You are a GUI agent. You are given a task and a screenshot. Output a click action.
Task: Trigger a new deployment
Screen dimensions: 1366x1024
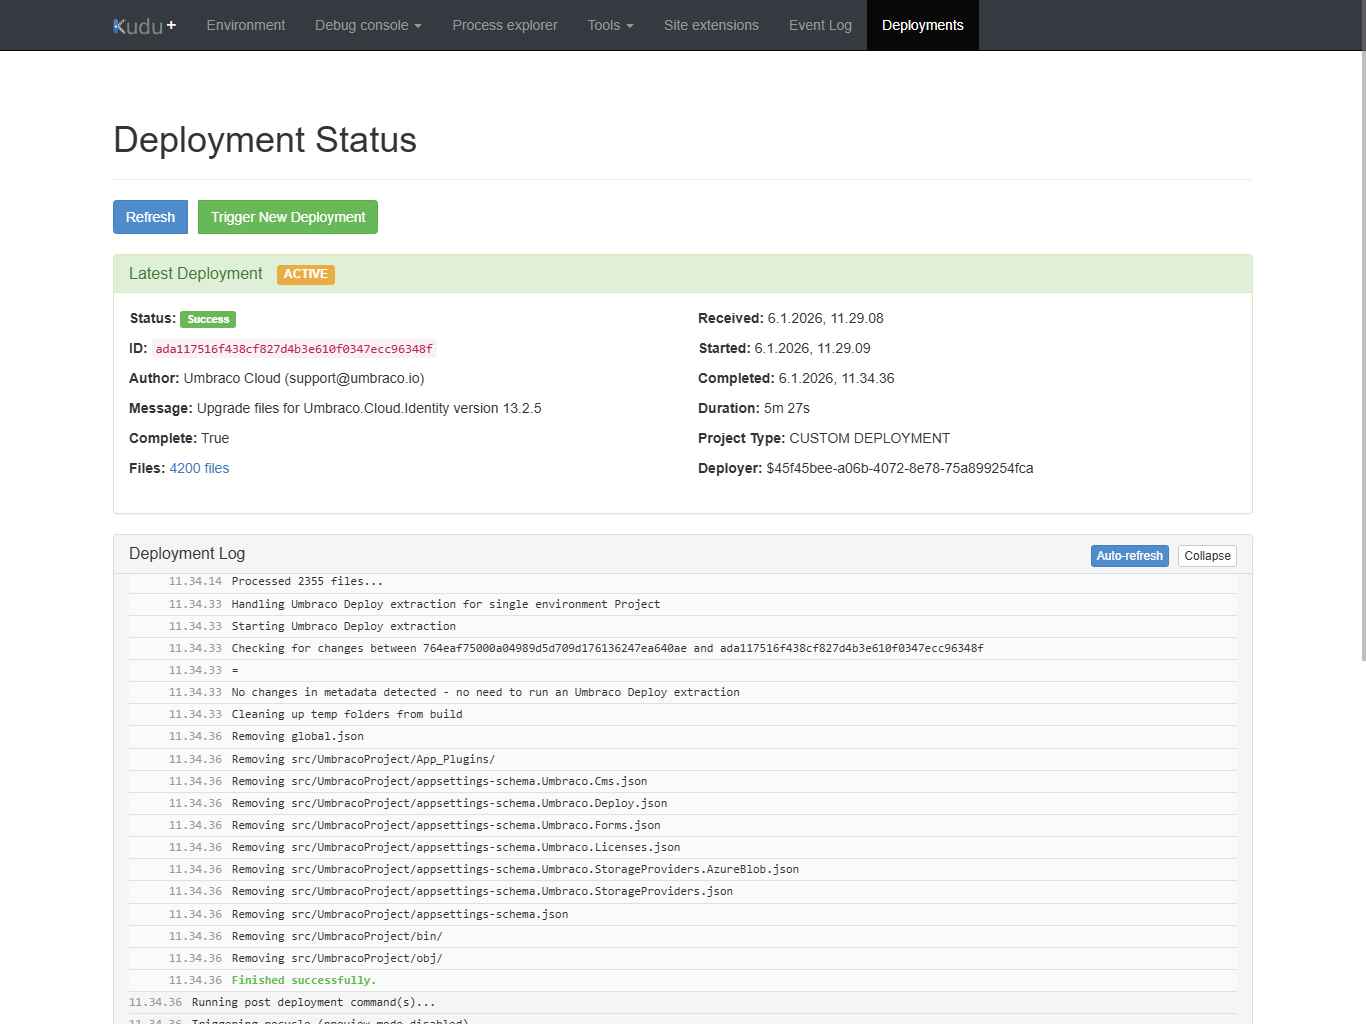click(x=287, y=216)
